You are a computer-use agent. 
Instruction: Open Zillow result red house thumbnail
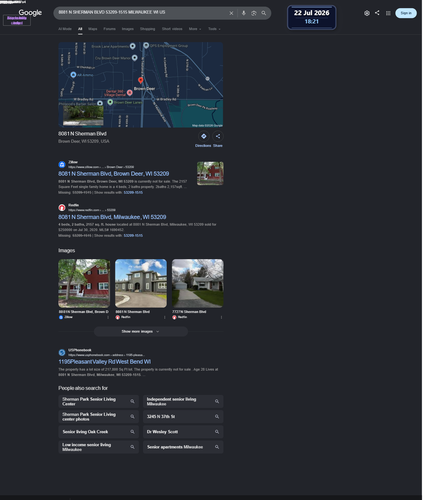210,173
